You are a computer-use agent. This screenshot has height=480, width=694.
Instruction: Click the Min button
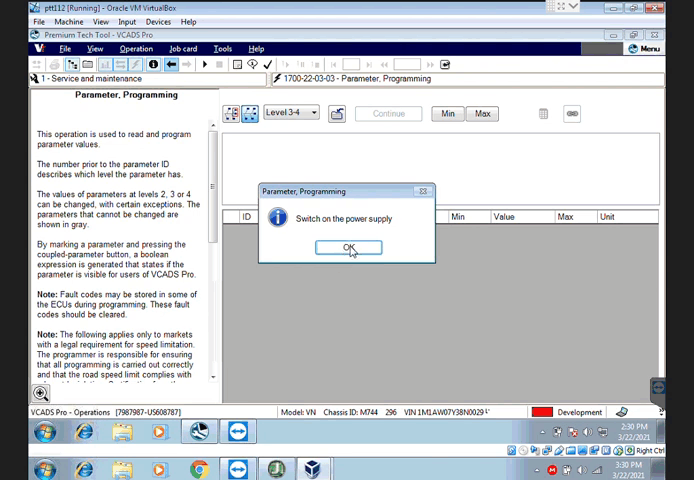(x=448, y=114)
